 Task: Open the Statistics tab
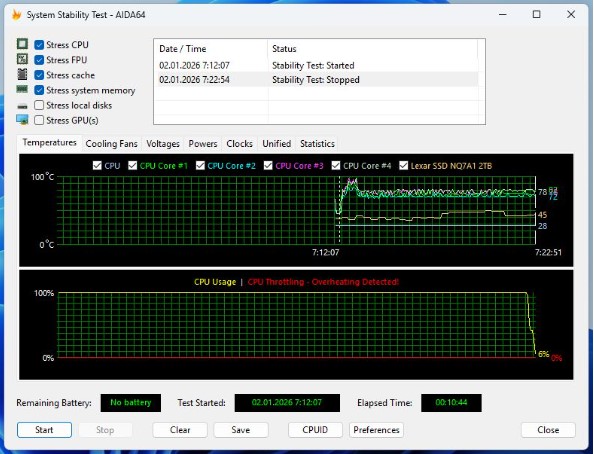pyautogui.click(x=317, y=144)
